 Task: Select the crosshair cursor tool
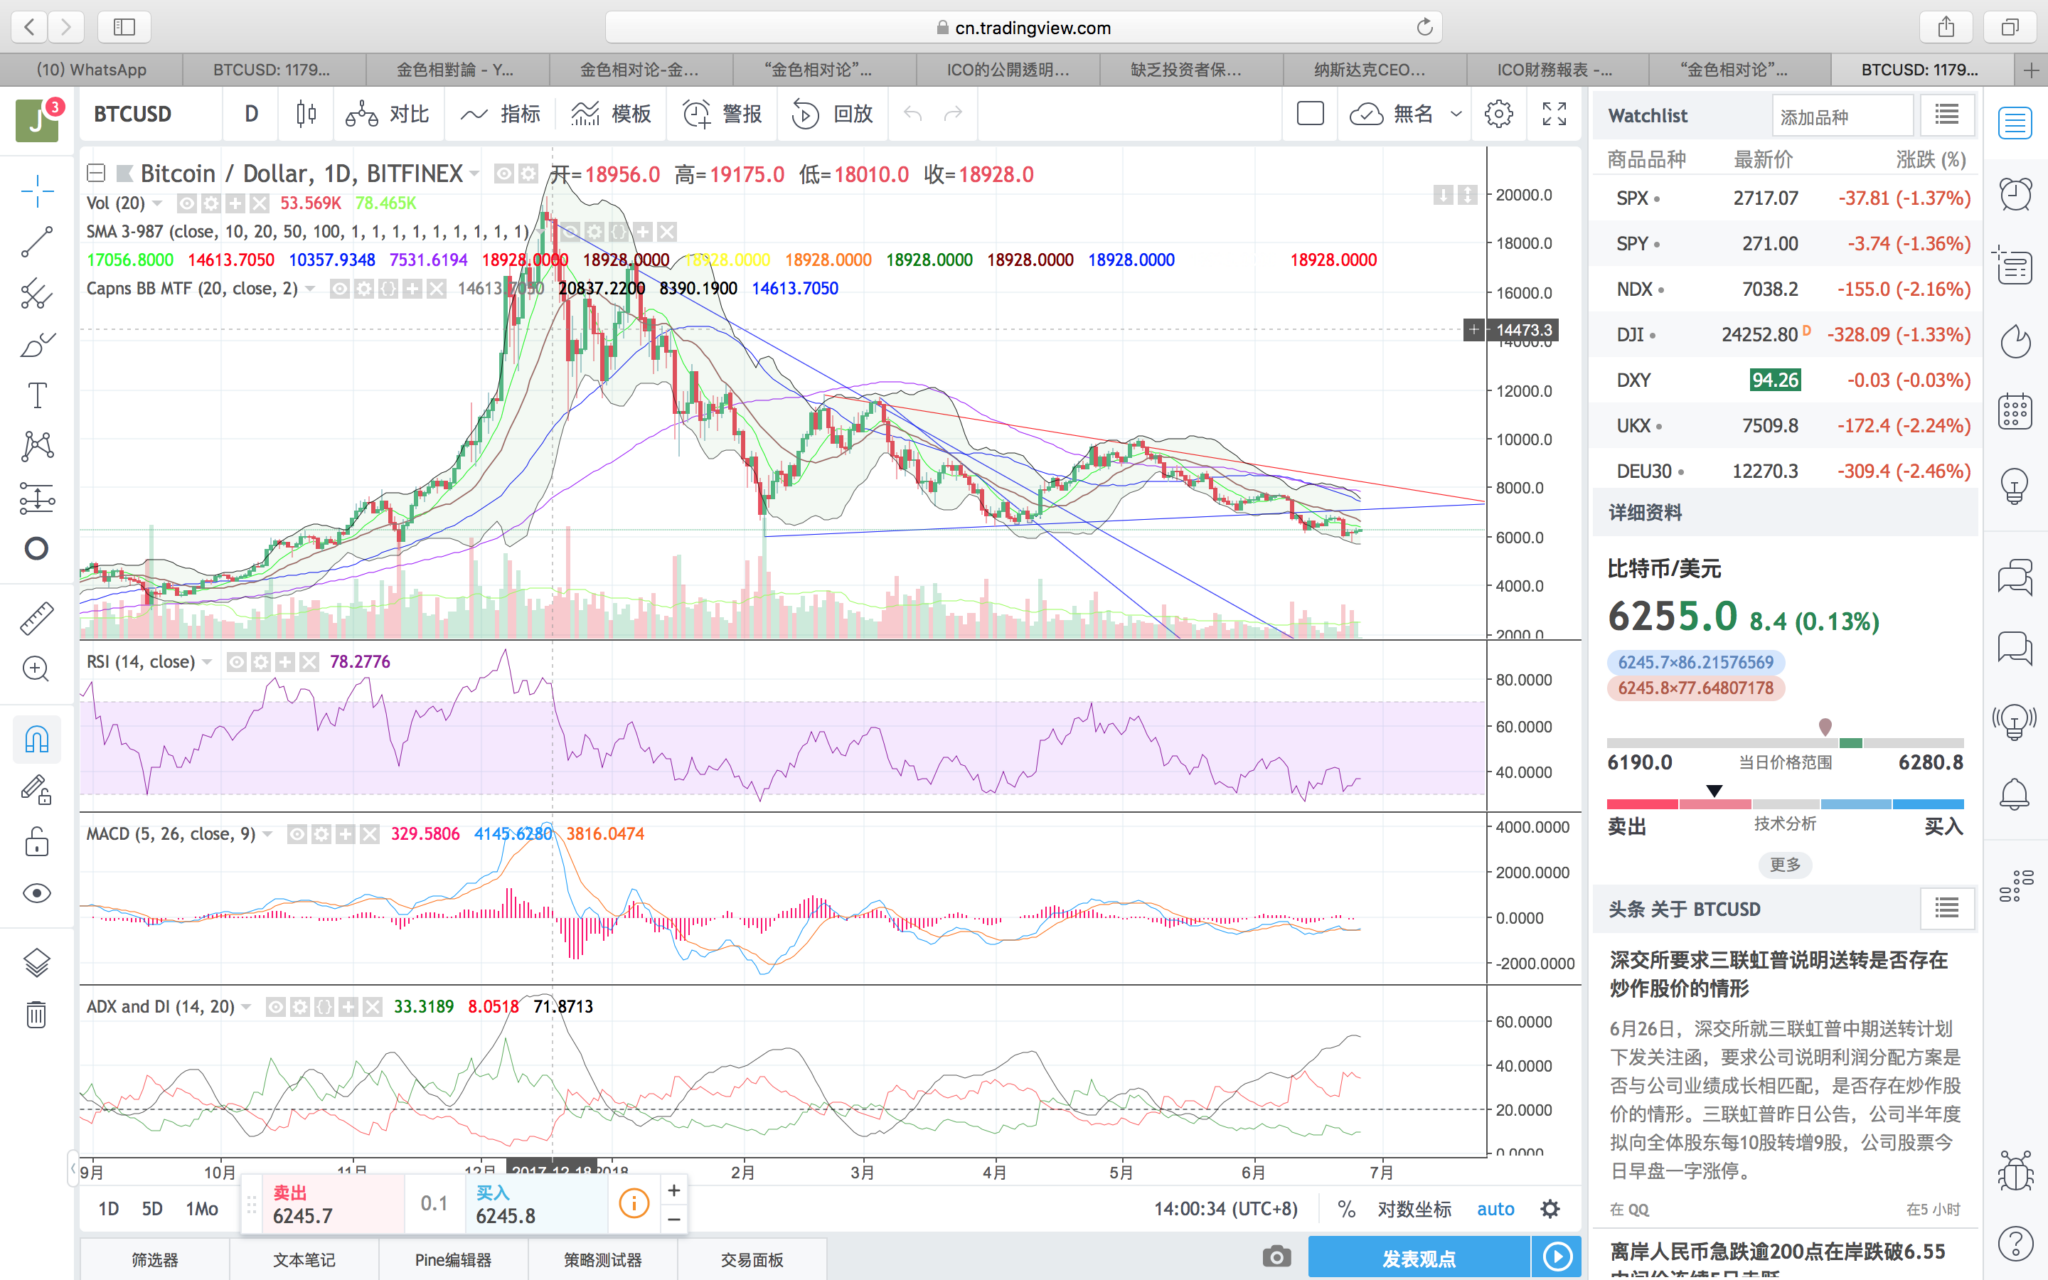[x=37, y=190]
